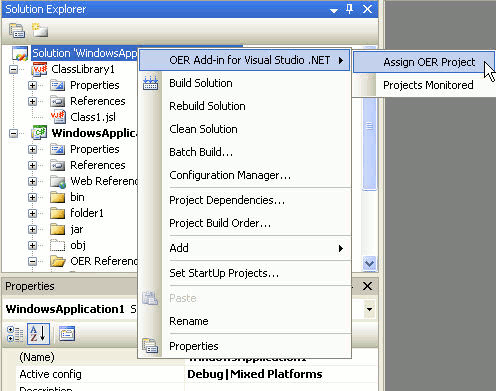
Task: Click the Solution icon at tree root
Action: click(x=20, y=53)
